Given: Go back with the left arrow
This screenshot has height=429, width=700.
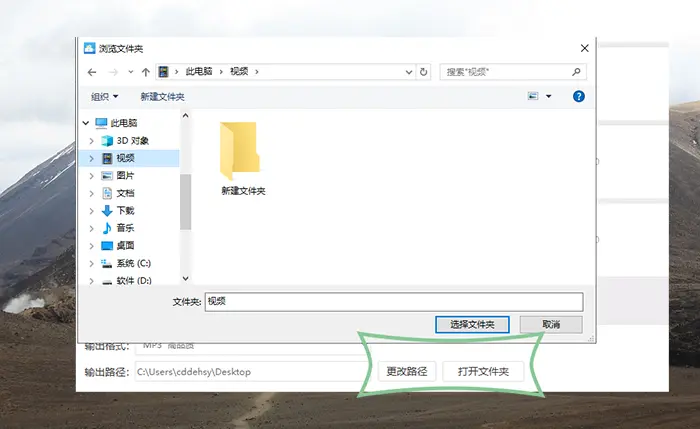Looking at the screenshot, I should tap(92, 72).
